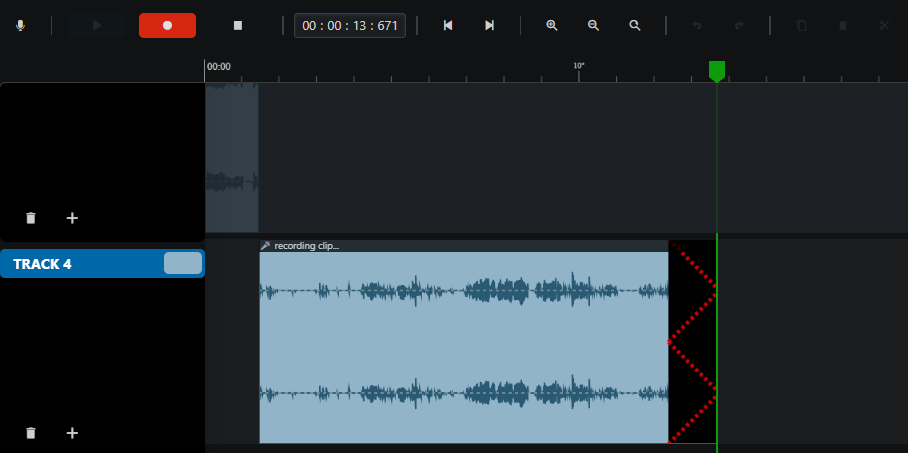This screenshot has width=908, height=453.
Task: Reset zoom with the plain magnifier icon
Action: [635, 25]
